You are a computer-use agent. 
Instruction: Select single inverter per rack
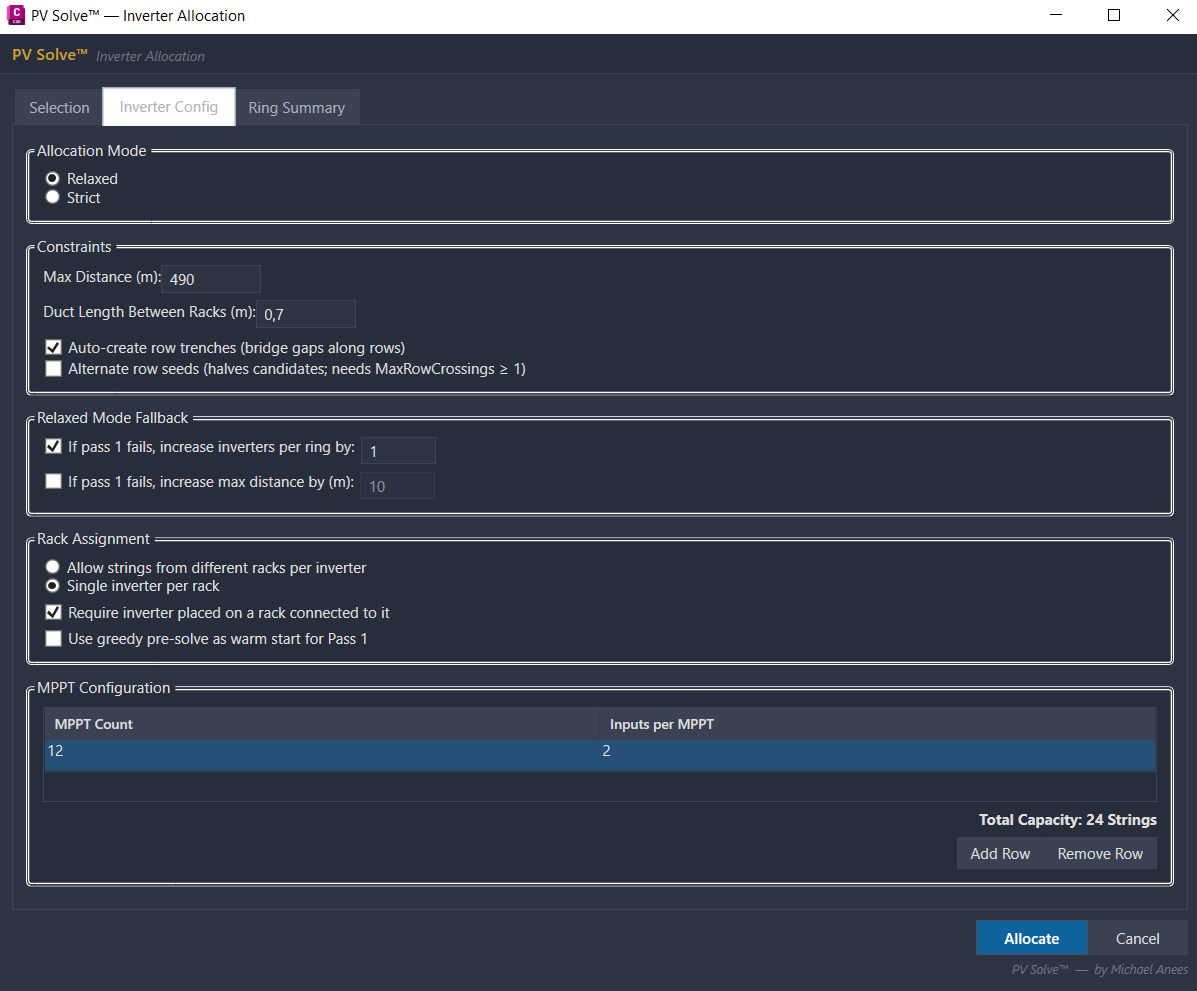53,585
